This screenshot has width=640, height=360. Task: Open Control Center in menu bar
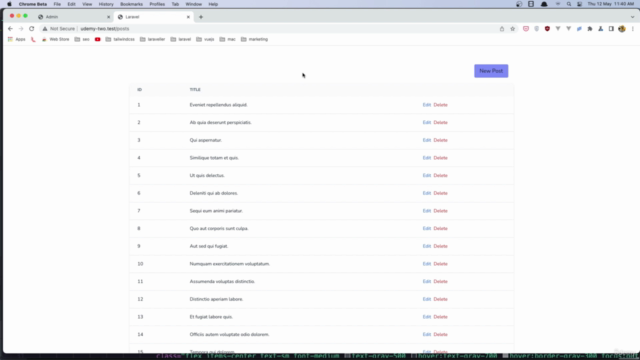[x=580, y=4]
